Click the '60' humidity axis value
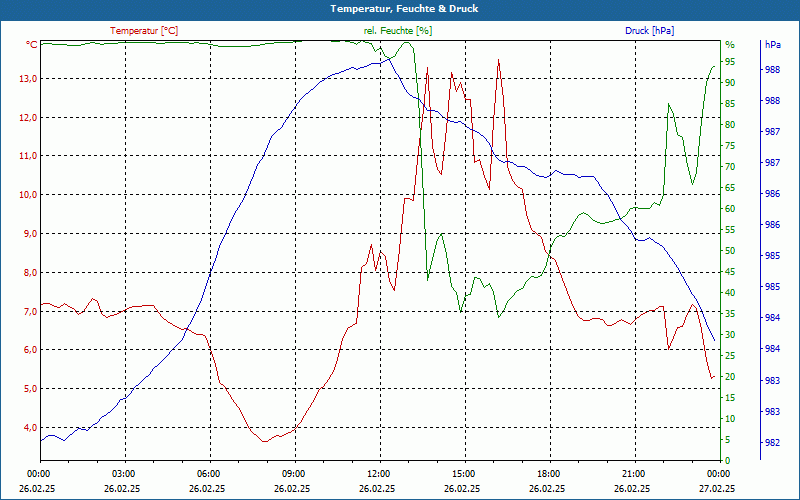 point(730,209)
